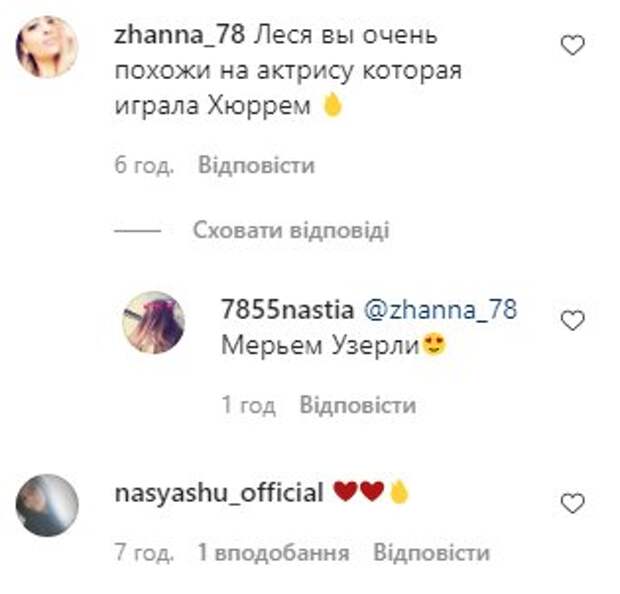
Task: Open the nasyashu_official username link
Action: 219,494
